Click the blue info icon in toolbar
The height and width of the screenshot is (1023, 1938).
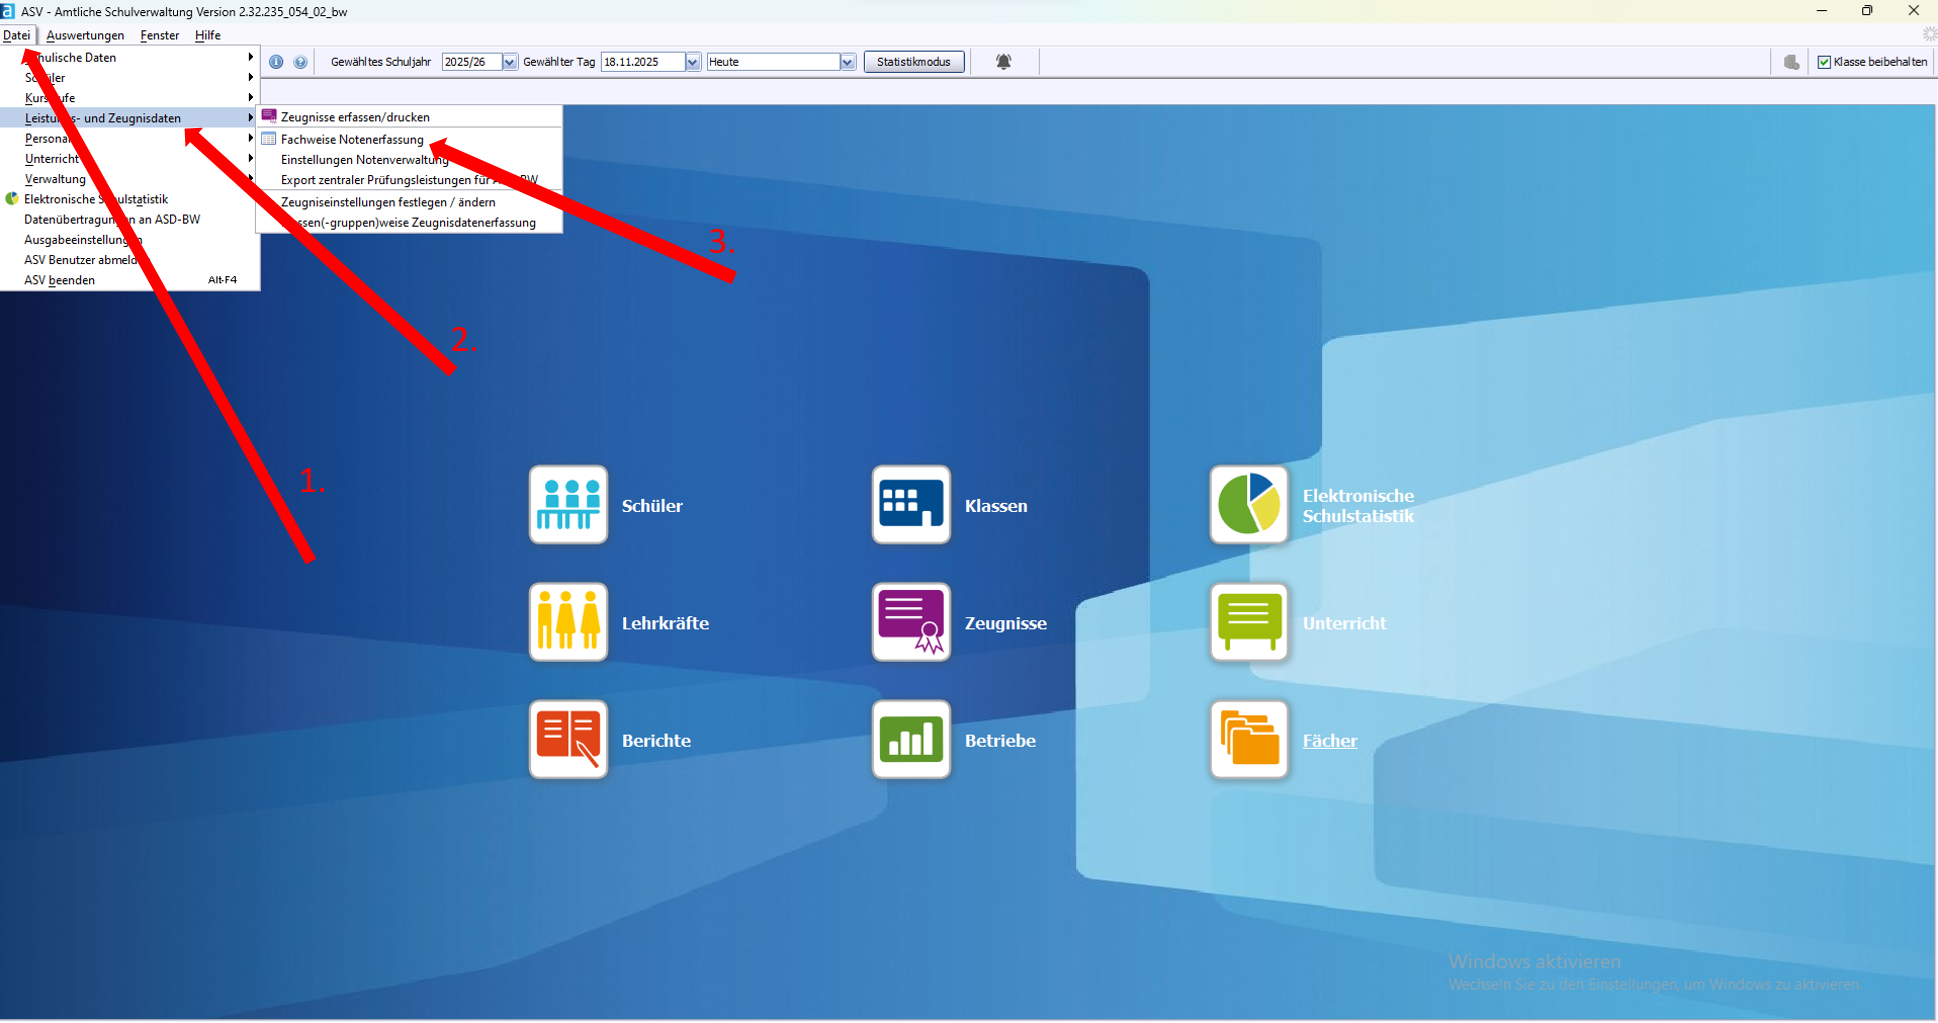276,62
